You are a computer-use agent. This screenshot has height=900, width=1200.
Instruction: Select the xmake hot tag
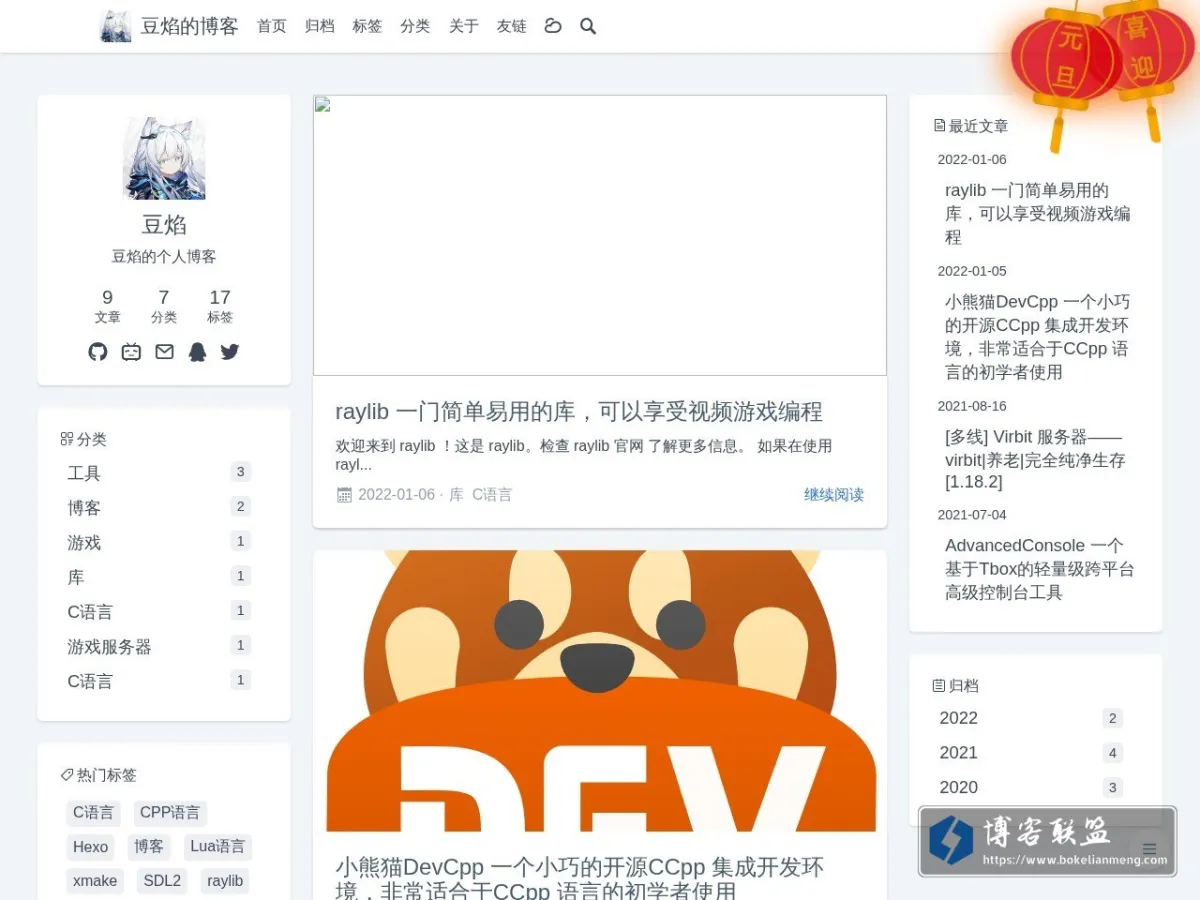[x=95, y=881]
